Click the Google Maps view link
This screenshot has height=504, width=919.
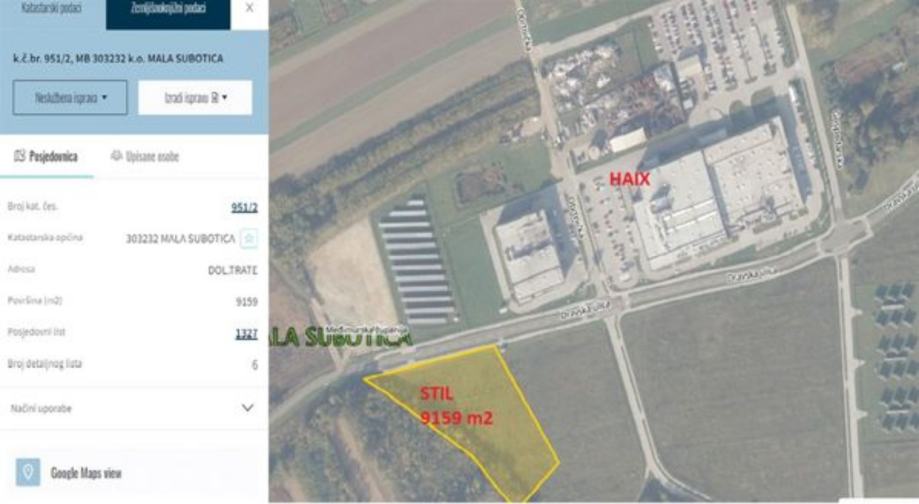pyautogui.click(x=86, y=473)
